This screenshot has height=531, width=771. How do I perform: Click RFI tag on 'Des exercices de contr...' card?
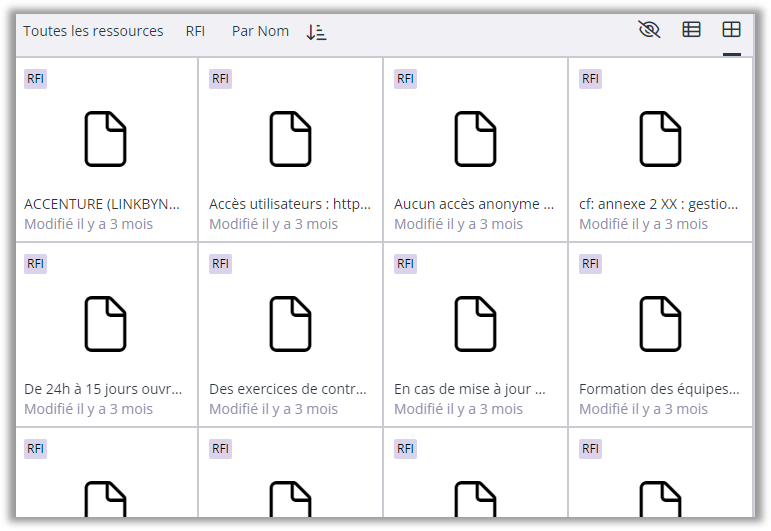tap(220, 264)
